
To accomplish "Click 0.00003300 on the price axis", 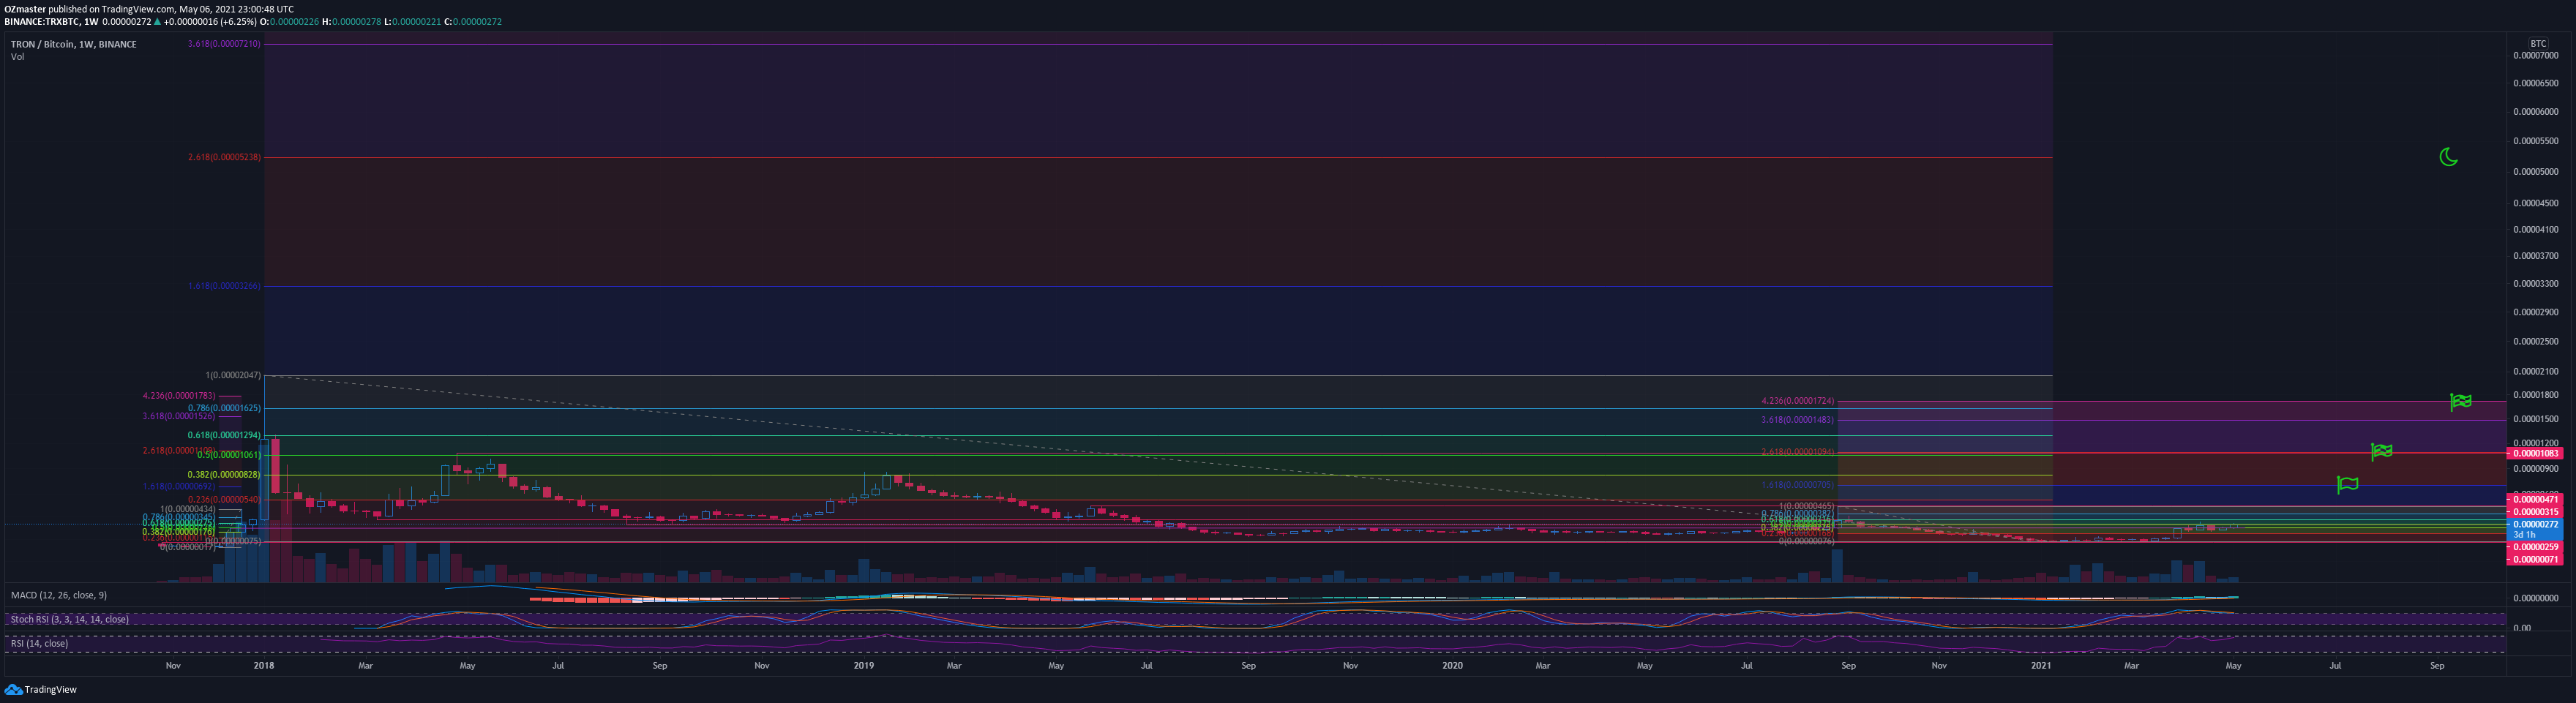I will (x=2535, y=284).
